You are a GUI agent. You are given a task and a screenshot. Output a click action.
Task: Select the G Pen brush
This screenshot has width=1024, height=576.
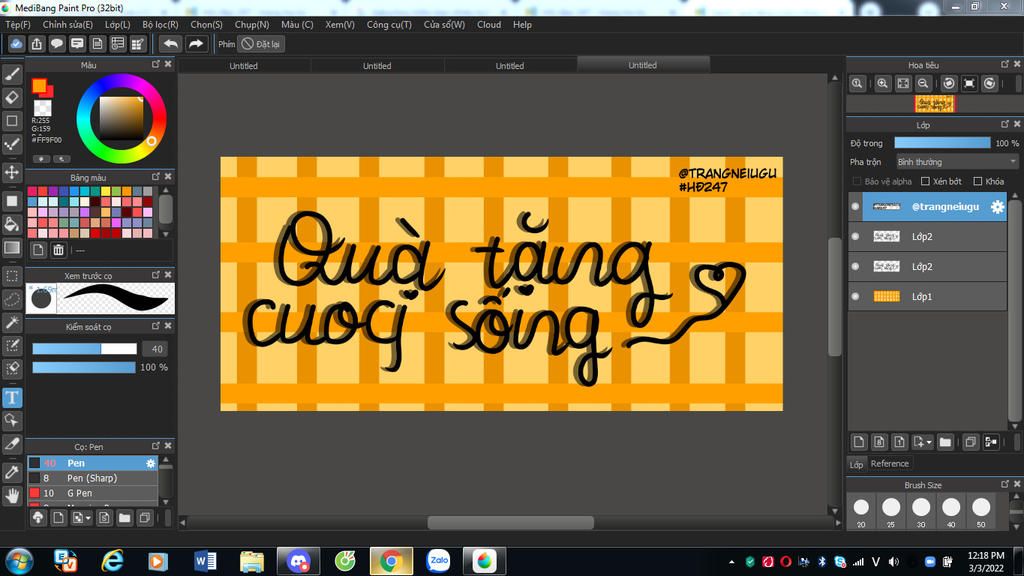click(x=92, y=493)
